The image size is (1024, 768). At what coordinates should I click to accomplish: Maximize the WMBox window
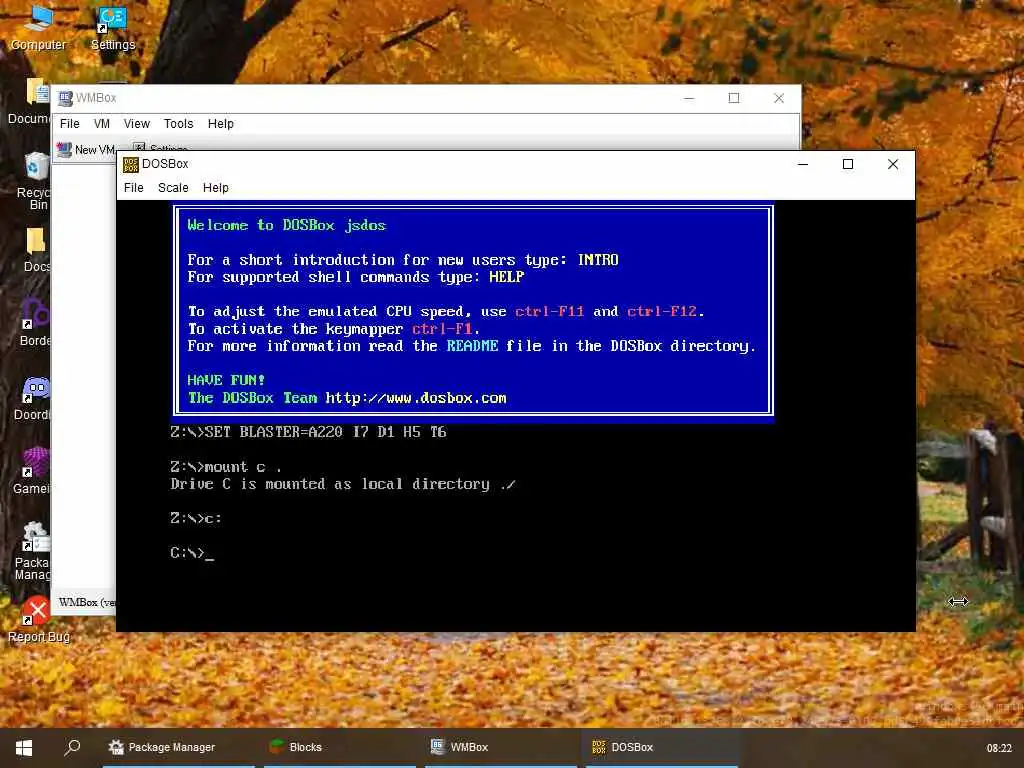click(734, 98)
